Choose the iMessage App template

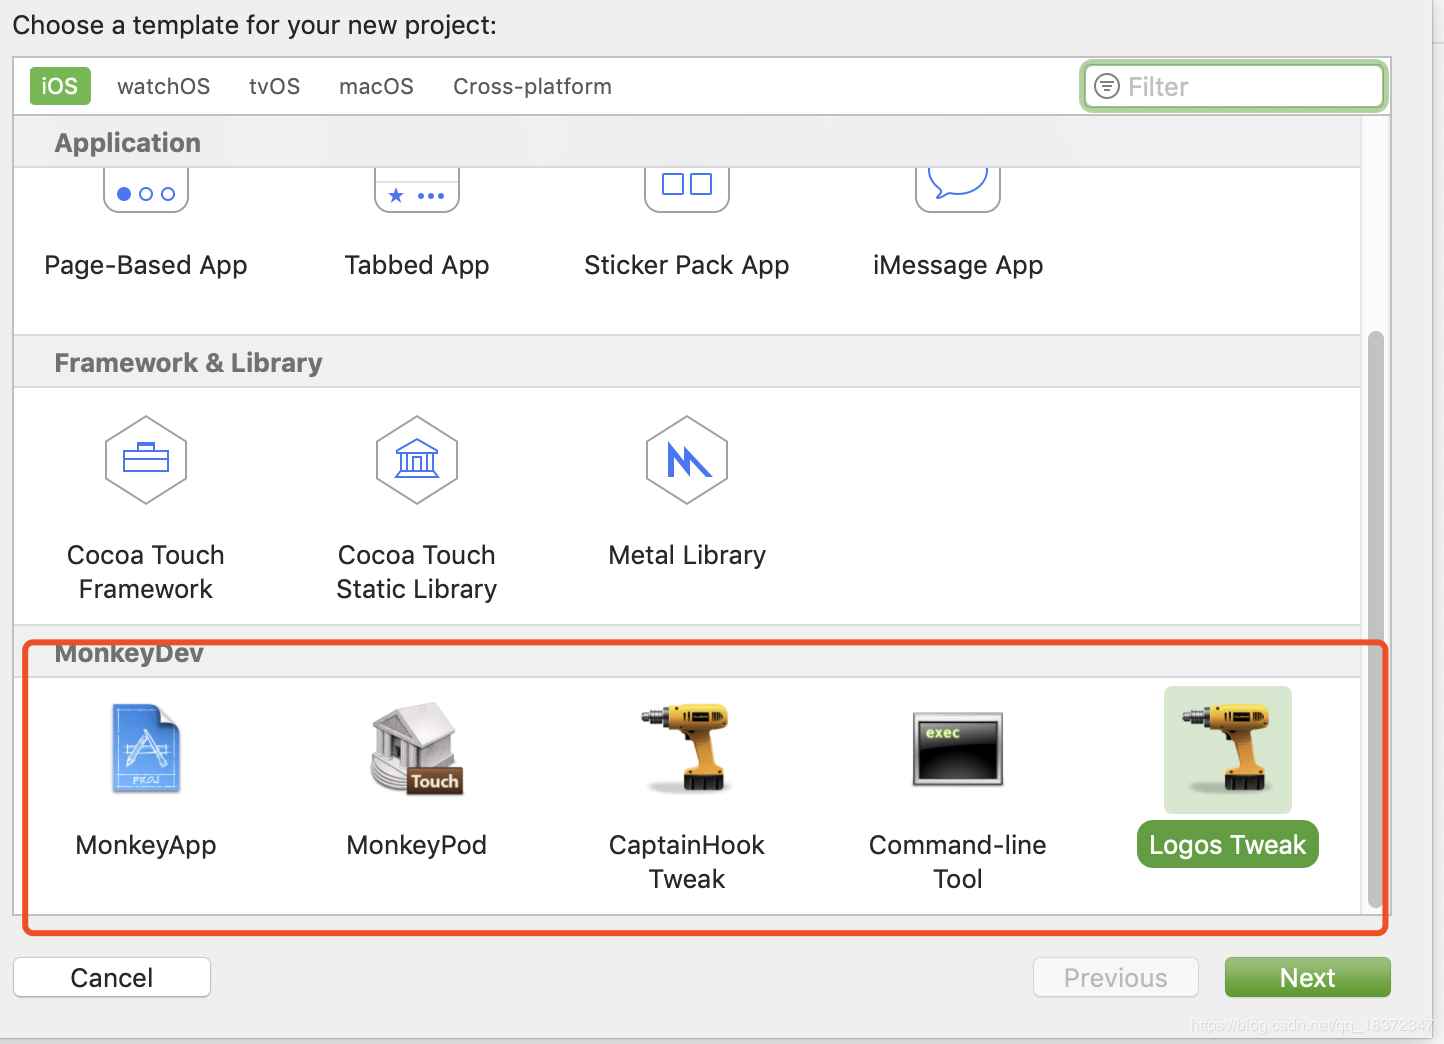pyautogui.click(x=958, y=265)
